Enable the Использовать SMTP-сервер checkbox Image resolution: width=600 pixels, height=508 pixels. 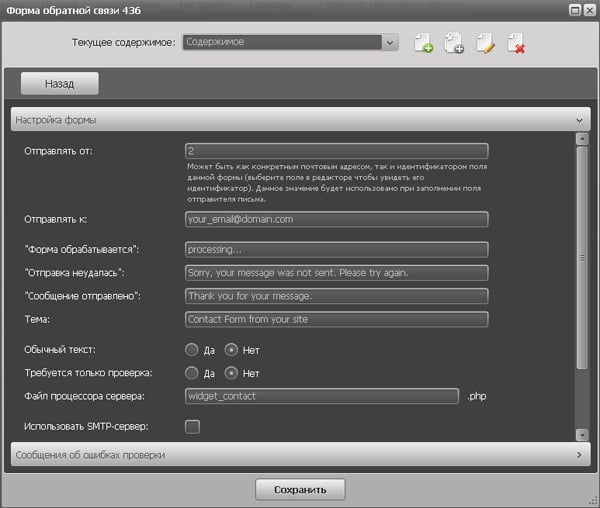click(193, 427)
